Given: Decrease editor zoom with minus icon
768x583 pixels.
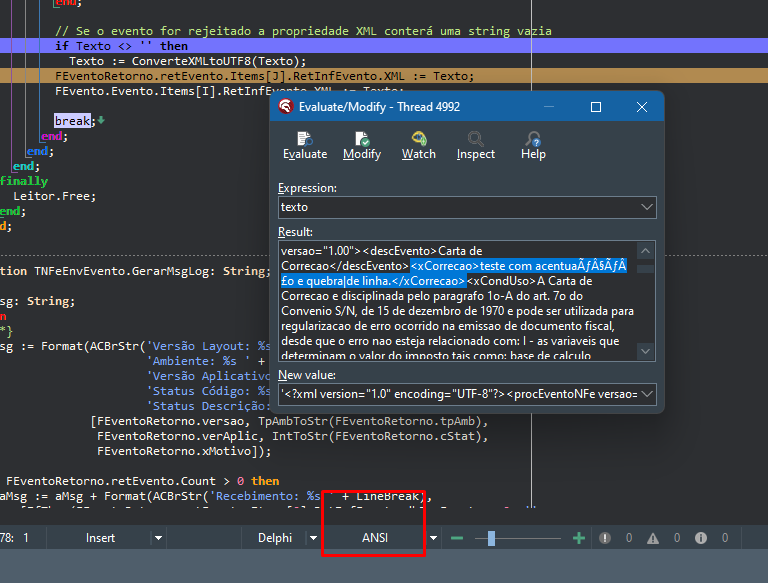Looking at the screenshot, I should [456, 538].
